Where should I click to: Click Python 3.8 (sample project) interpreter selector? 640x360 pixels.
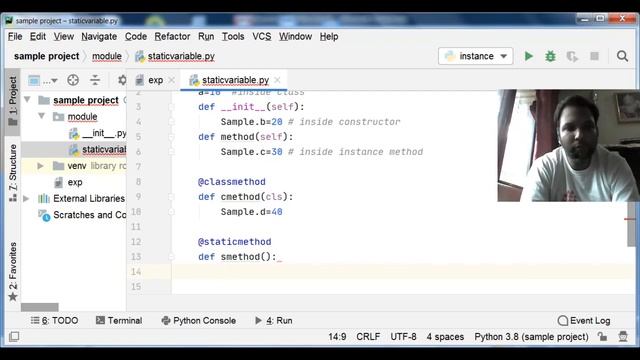click(531, 337)
